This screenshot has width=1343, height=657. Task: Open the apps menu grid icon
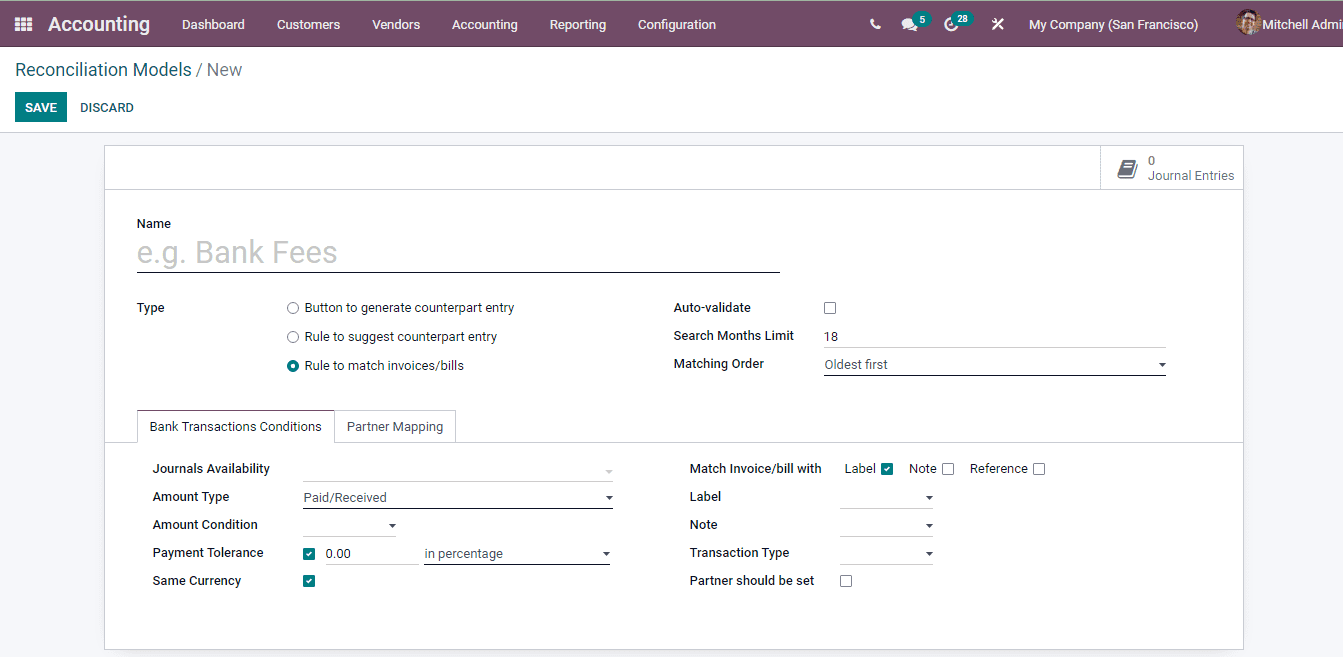pyautogui.click(x=22, y=23)
